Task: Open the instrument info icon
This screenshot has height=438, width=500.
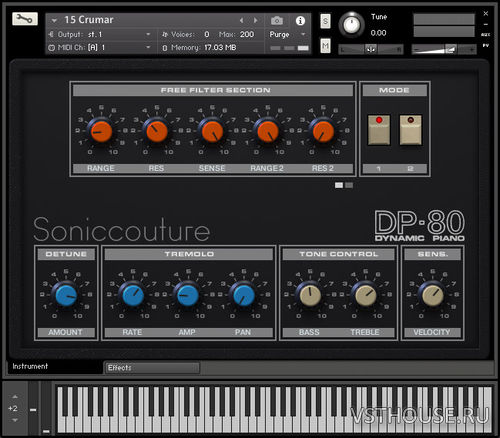Action: pos(300,21)
